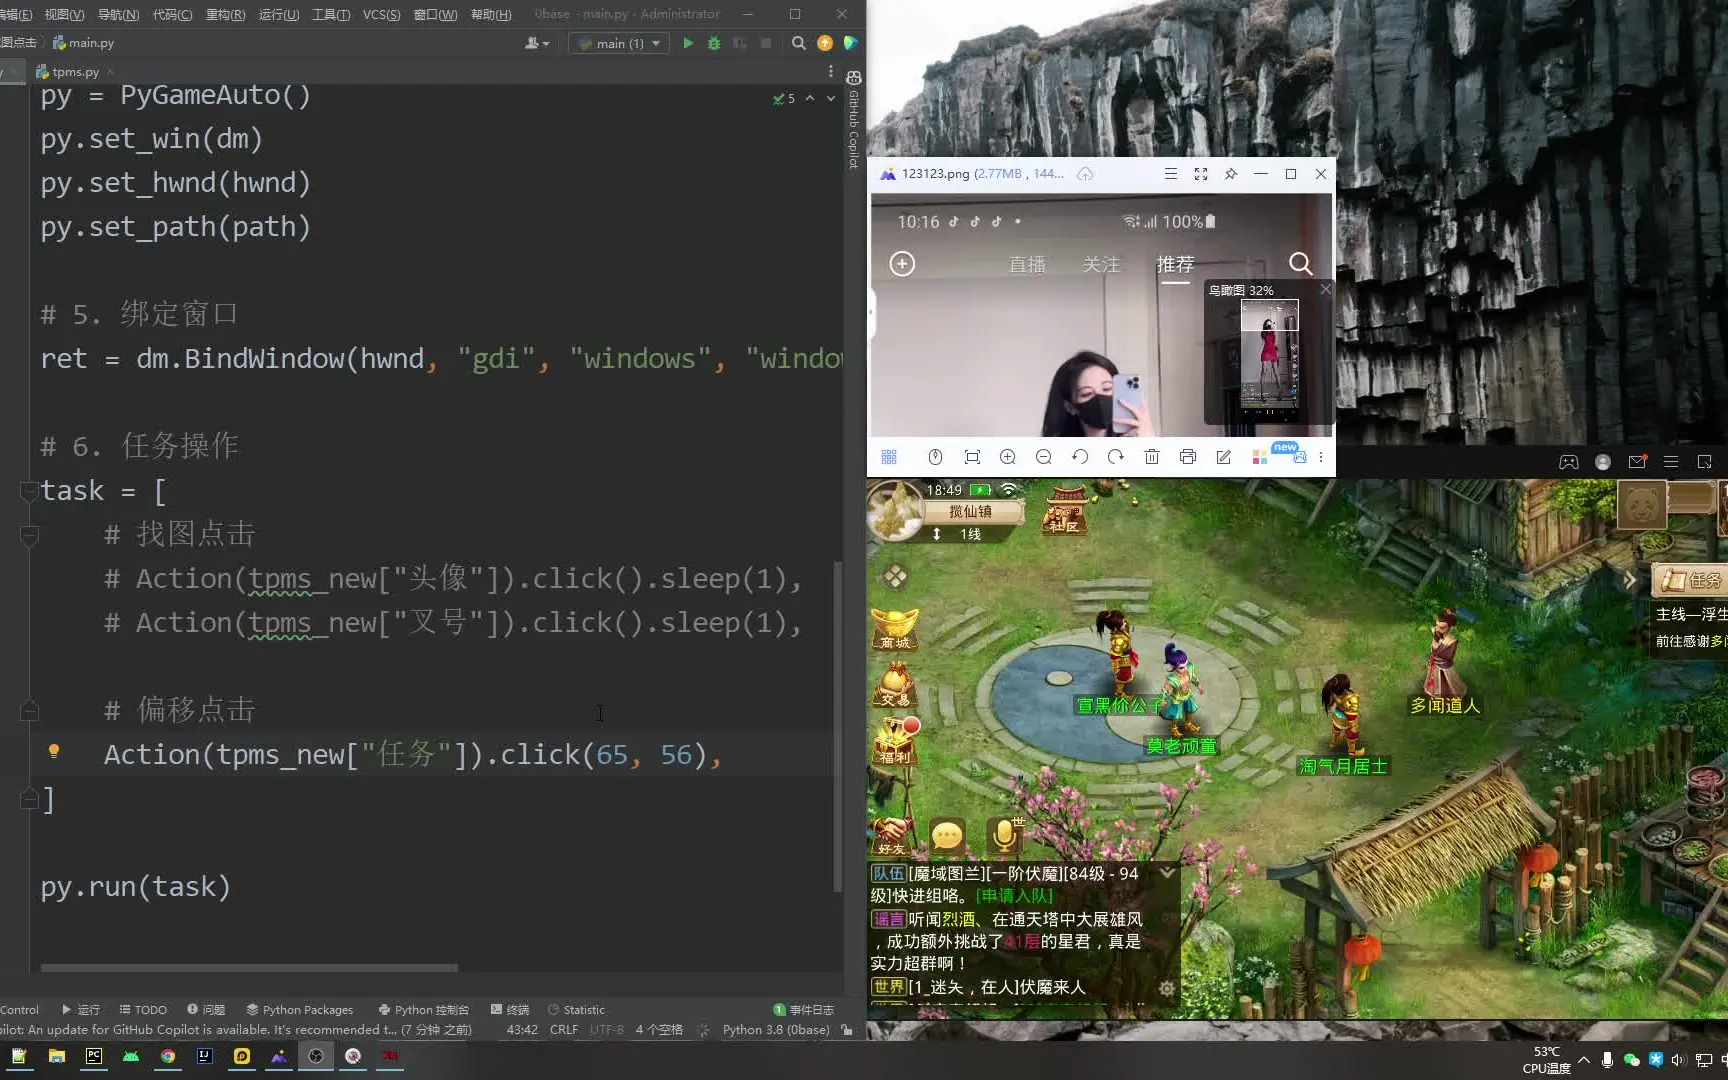
Task: Toggle fold marker beside 找图点击 comment
Action: (30, 535)
